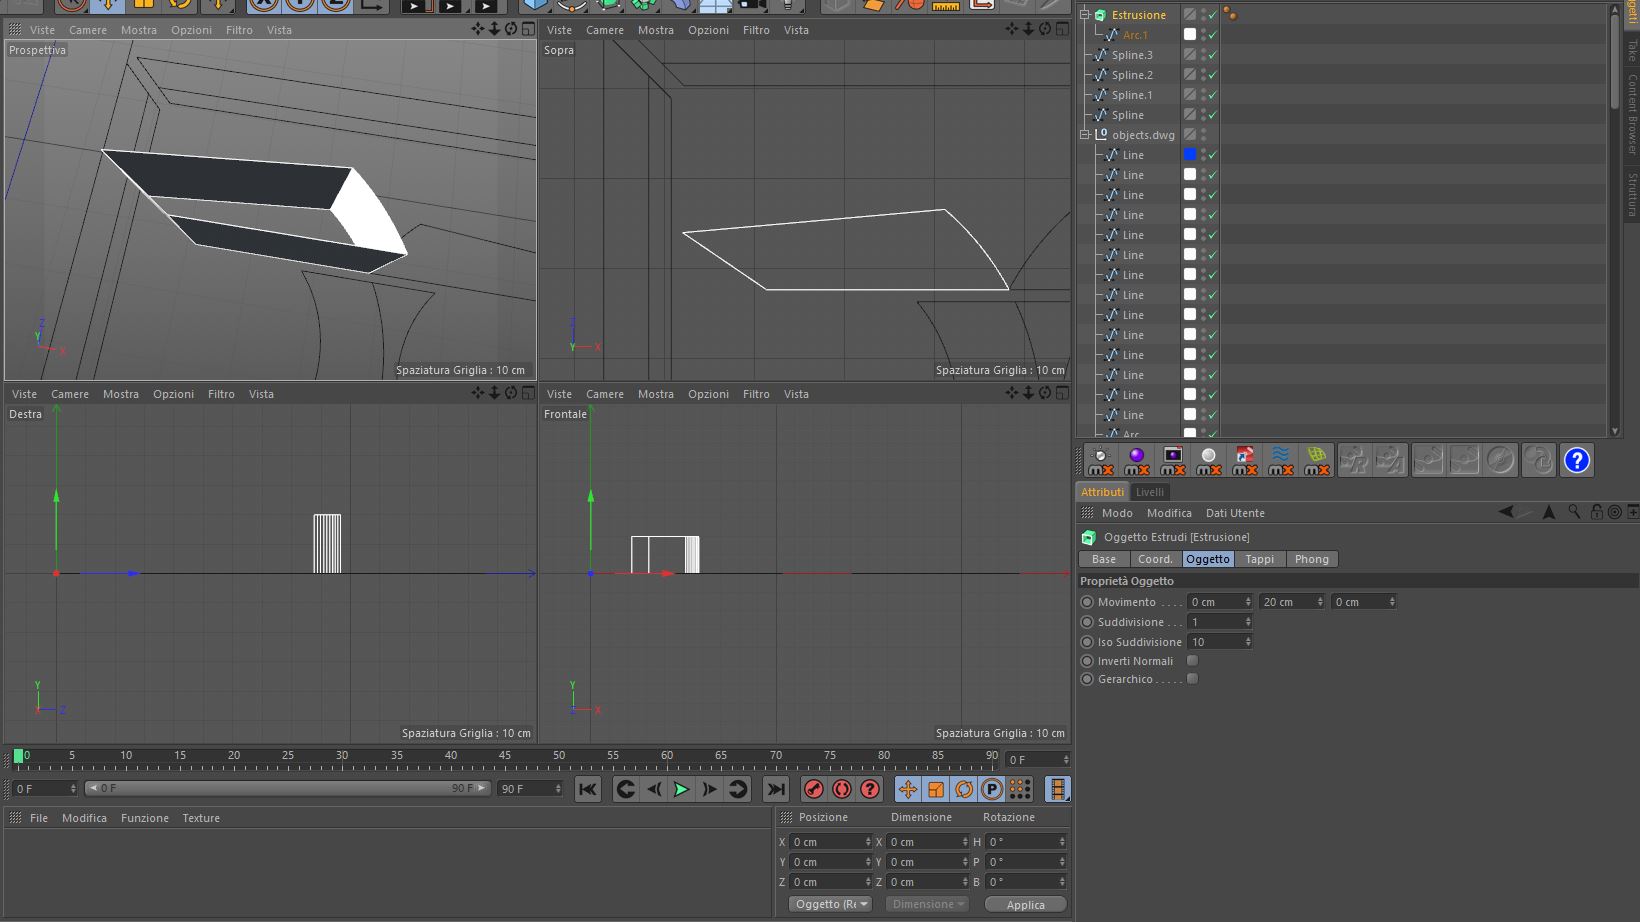This screenshot has height=922, width=1640.
Task: Open the Dati Utente menu
Action: click(1235, 513)
